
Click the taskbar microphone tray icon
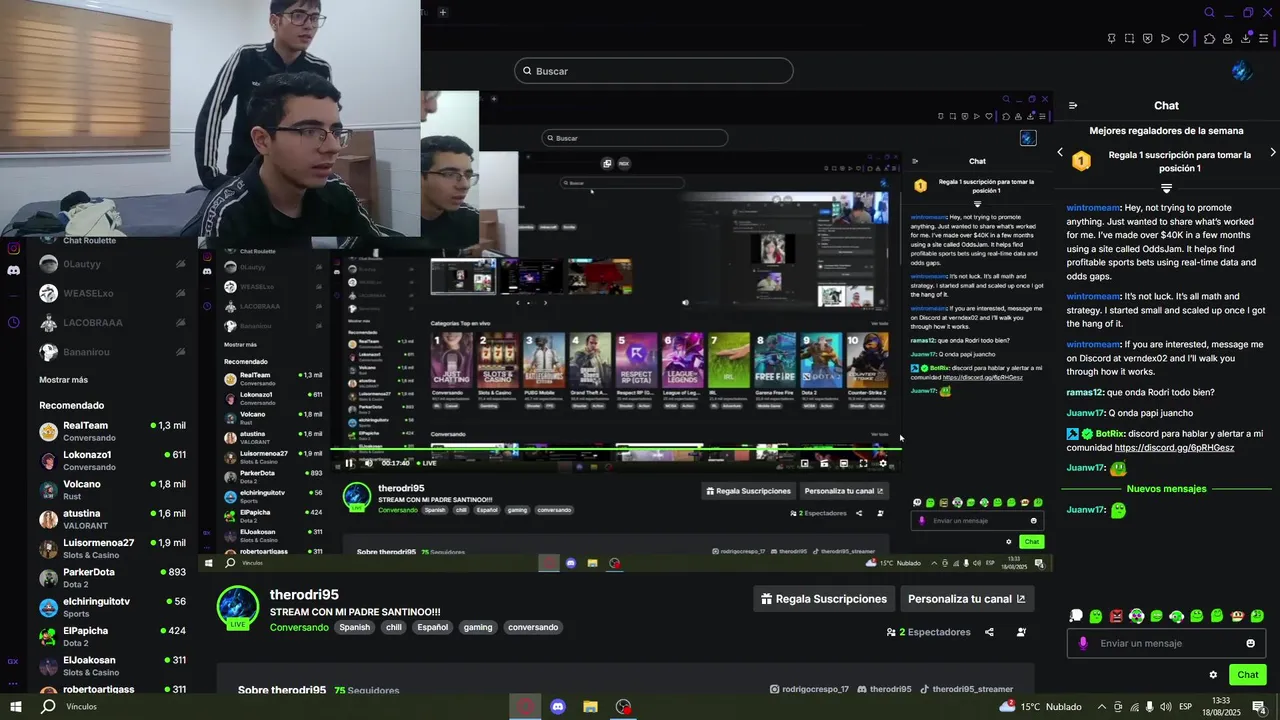(x=1150, y=707)
